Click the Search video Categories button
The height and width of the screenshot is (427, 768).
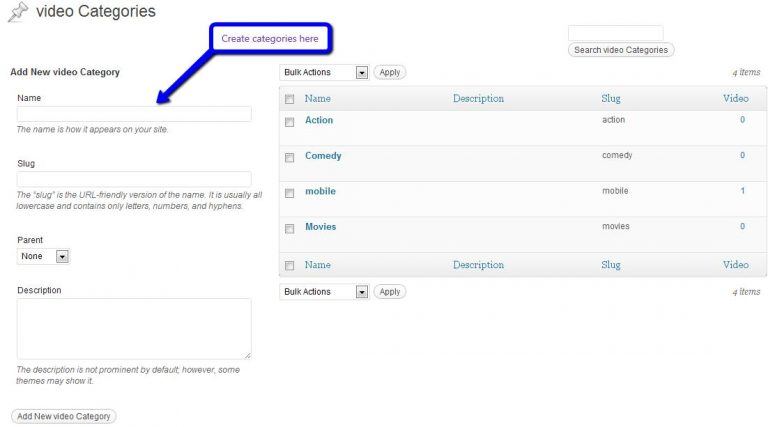tap(620, 50)
